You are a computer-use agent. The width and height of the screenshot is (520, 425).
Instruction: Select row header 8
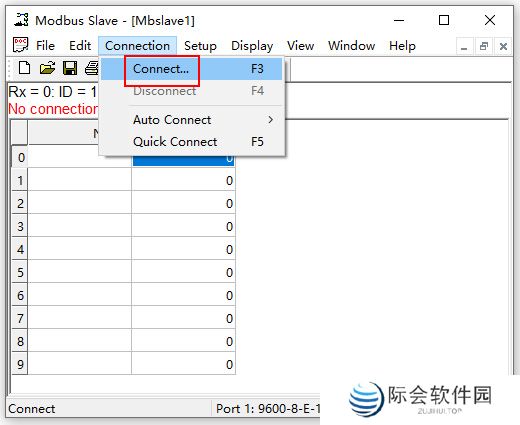(20, 341)
